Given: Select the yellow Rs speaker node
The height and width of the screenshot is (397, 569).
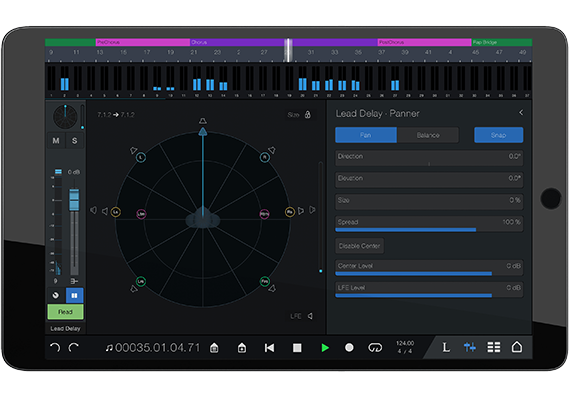Looking at the screenshot, I should 290,212.
